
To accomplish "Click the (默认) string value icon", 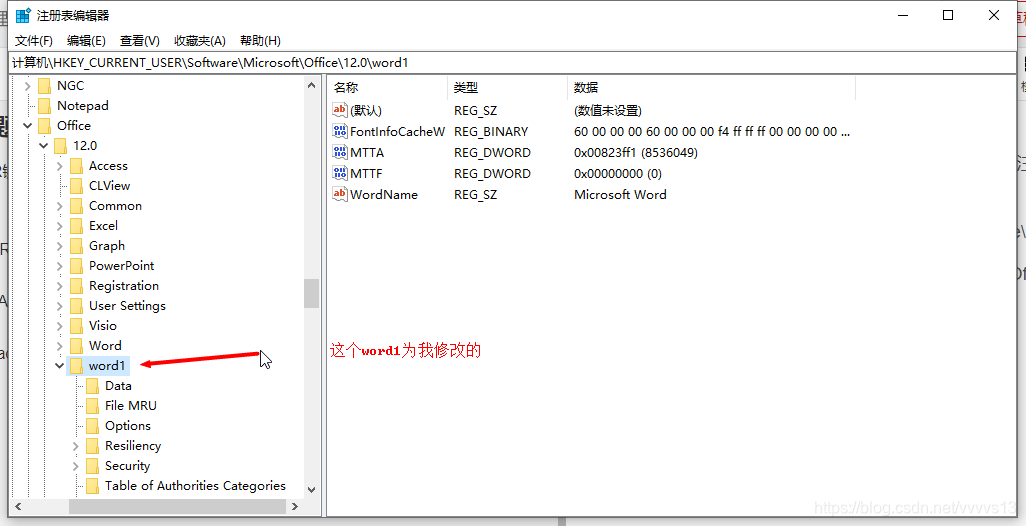I will tap(340, 111).
